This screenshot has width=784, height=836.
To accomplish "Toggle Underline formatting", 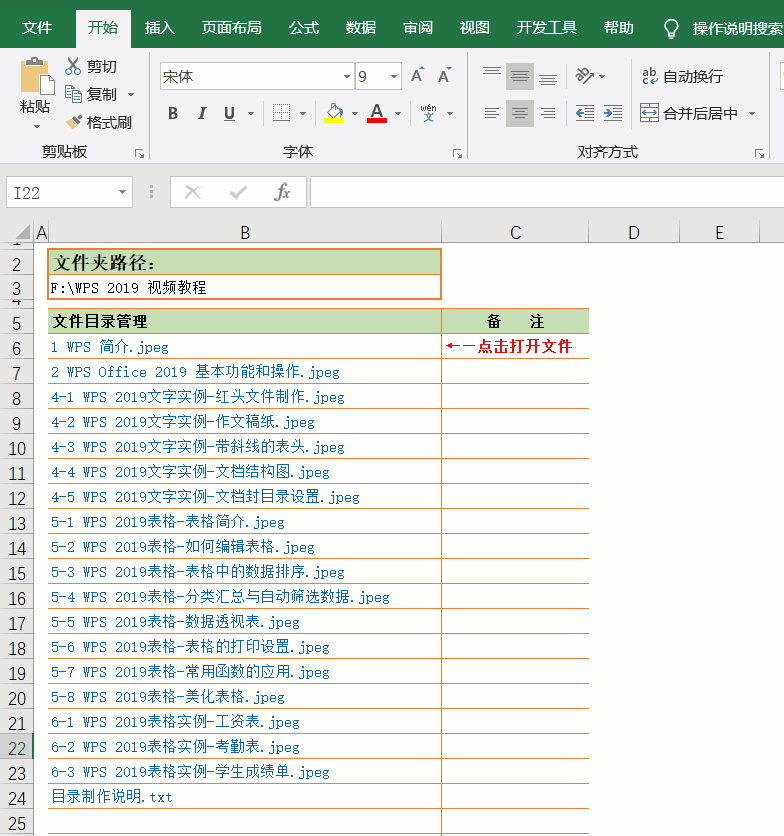I will (229, 113).
